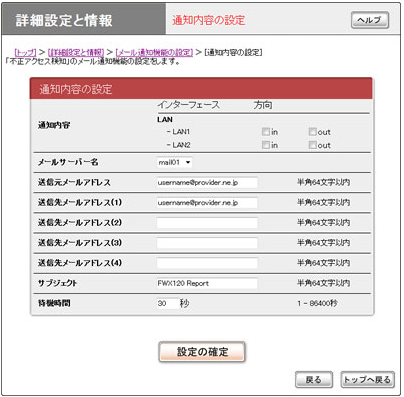This screenshot has height=397, width=404.
Task: Expand the メールサーバー名 mail01 dropdown
Action: (x=174, y=162)
